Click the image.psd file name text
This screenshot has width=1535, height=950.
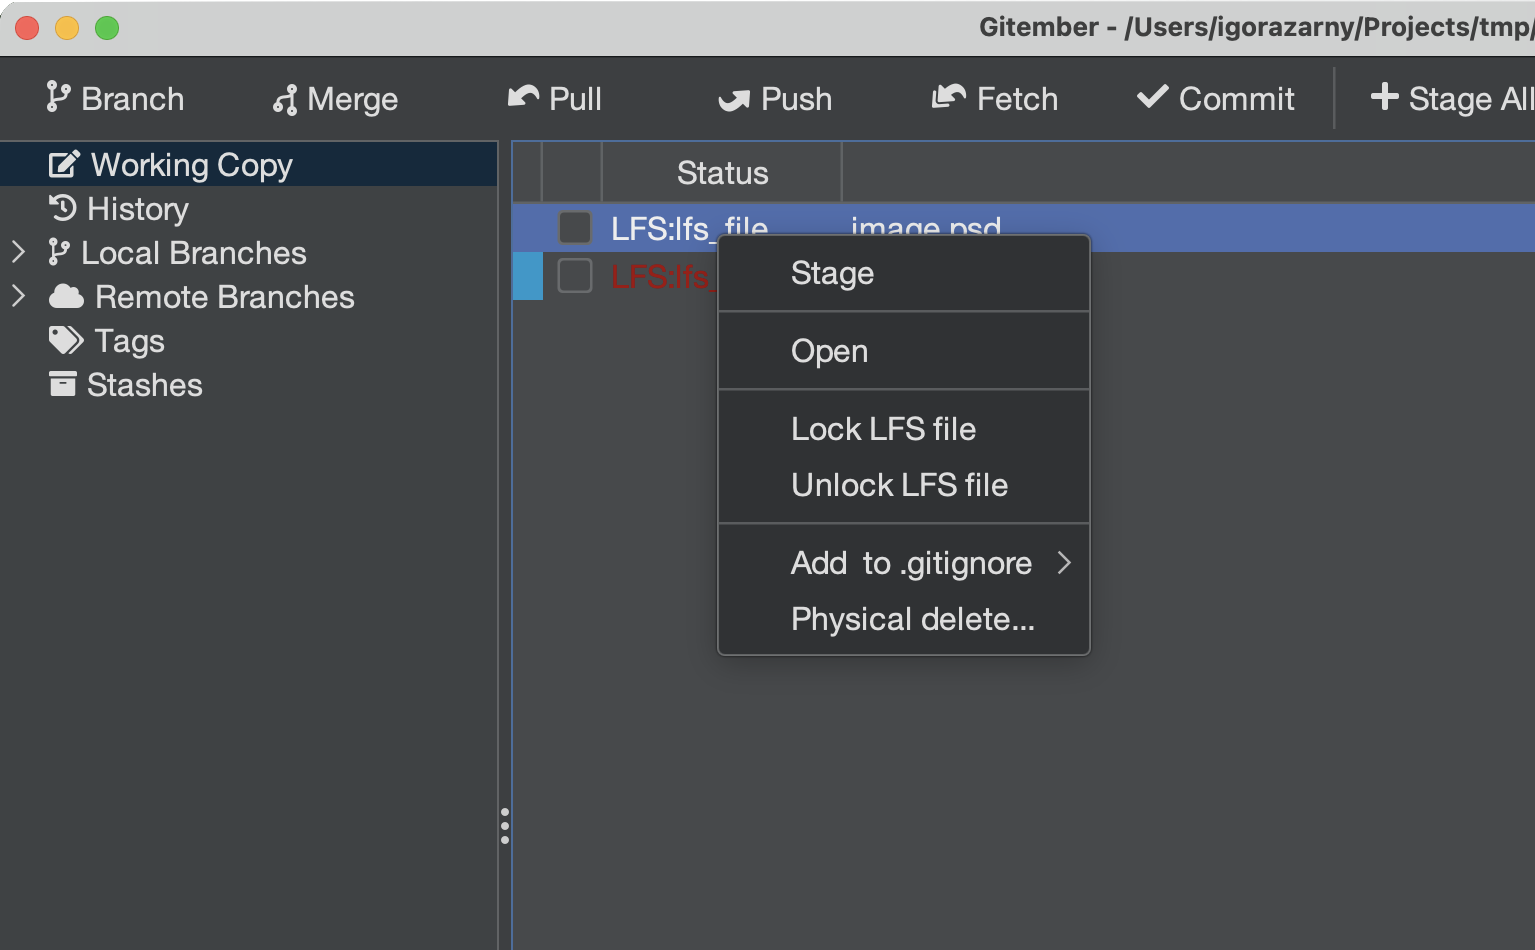tap(926, 228)
